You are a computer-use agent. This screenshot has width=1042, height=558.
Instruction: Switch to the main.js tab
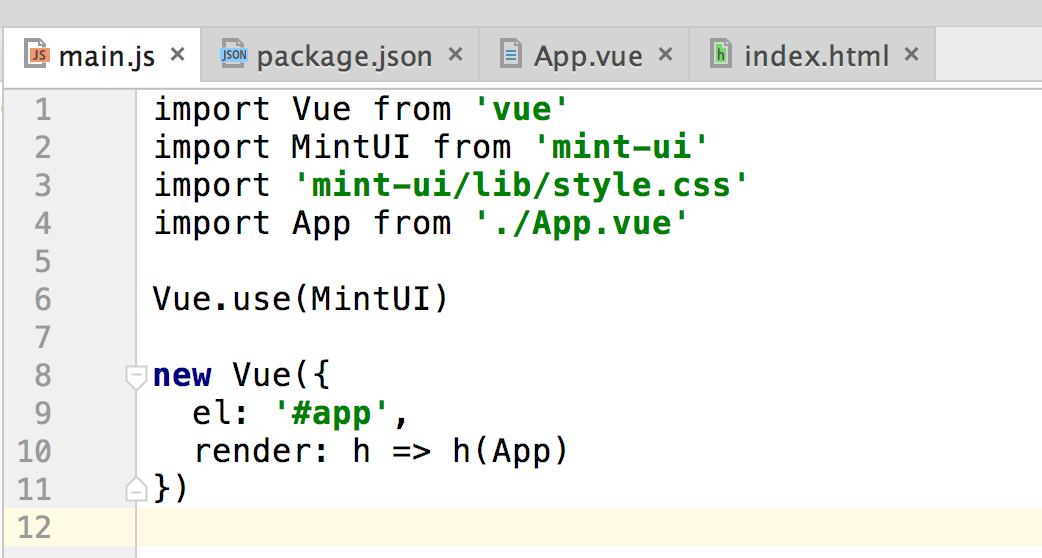(x=102, y=56)
